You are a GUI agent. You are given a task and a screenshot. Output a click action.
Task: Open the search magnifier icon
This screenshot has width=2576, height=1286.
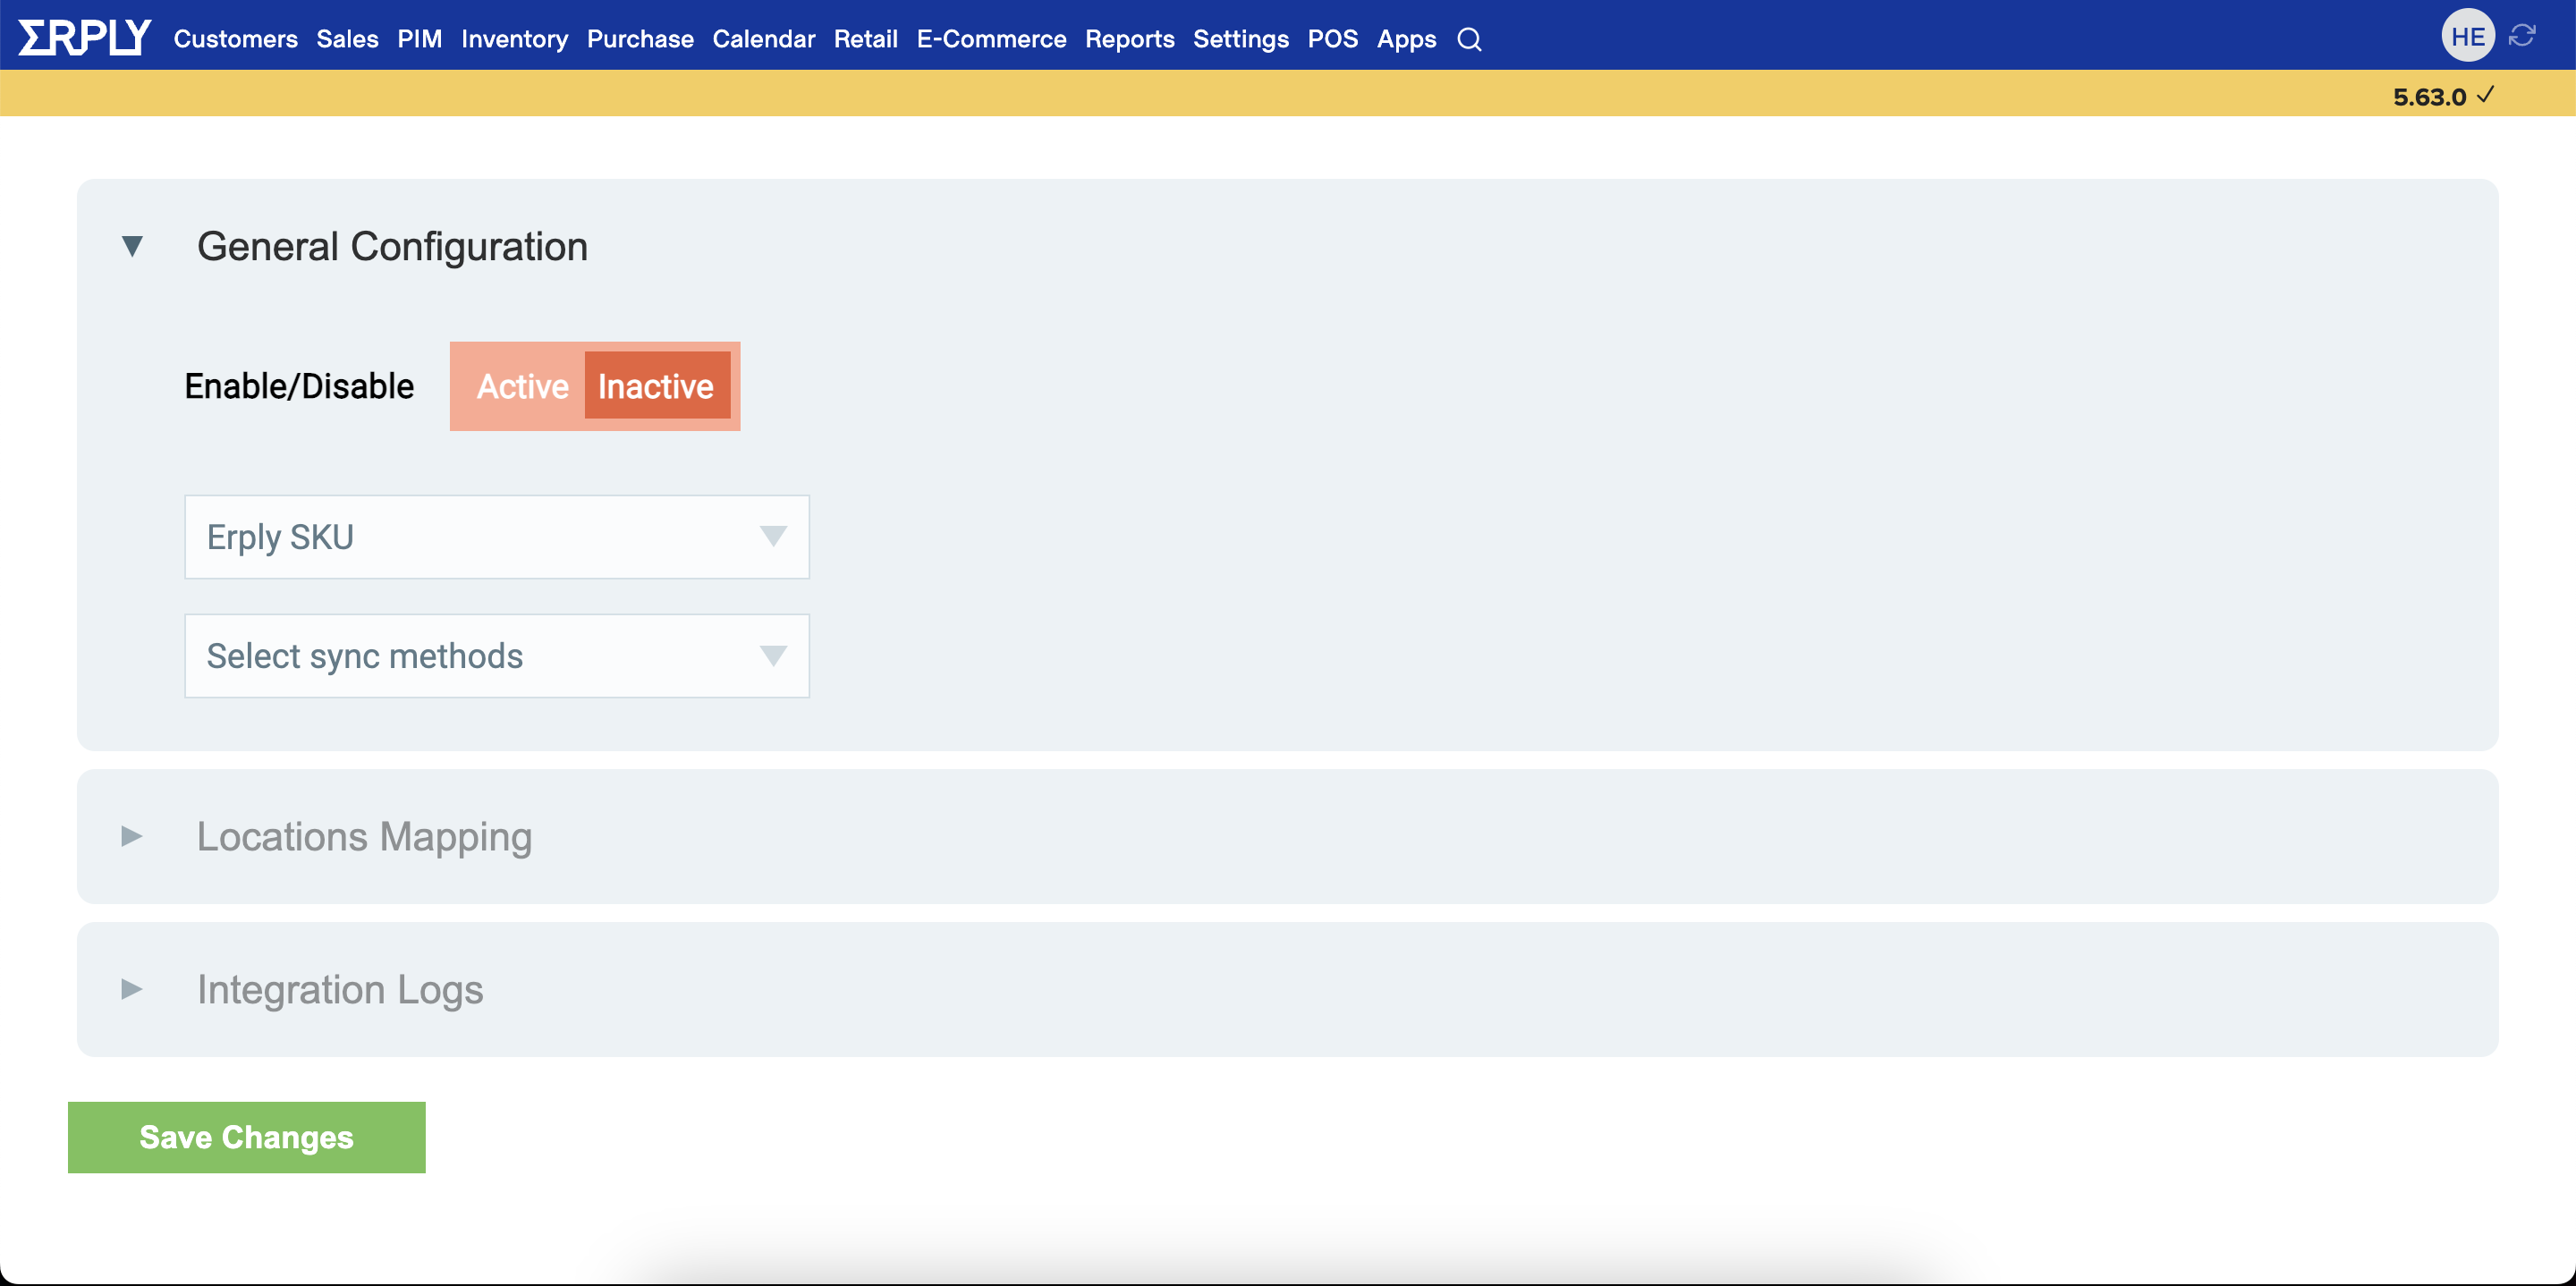(x=1468, y=39)
